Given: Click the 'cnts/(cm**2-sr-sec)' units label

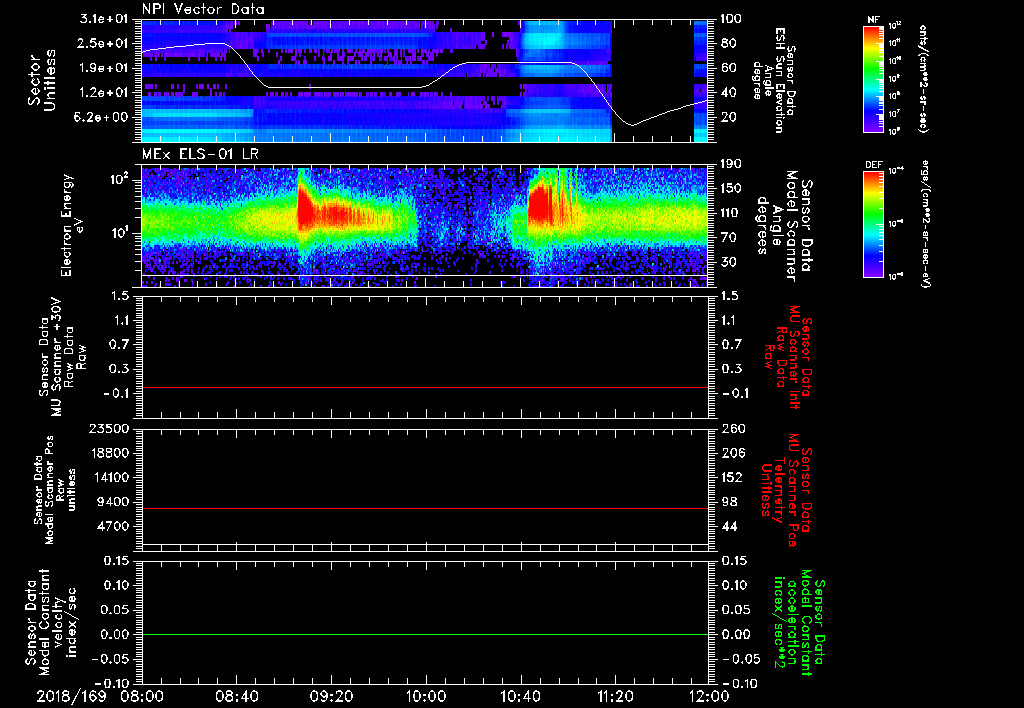Looking at the screenshot, I should pos(923,78).
